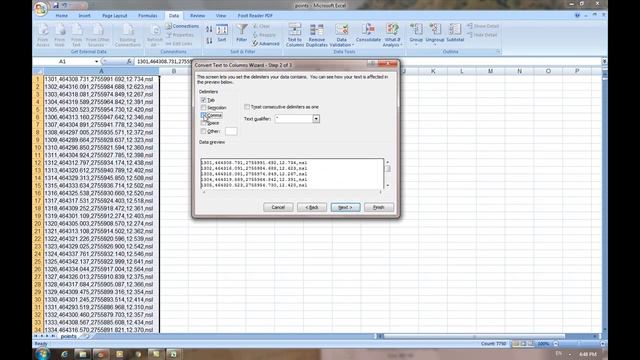Open the Name Box dropdown arrow
640x360 pixels.
97,61
